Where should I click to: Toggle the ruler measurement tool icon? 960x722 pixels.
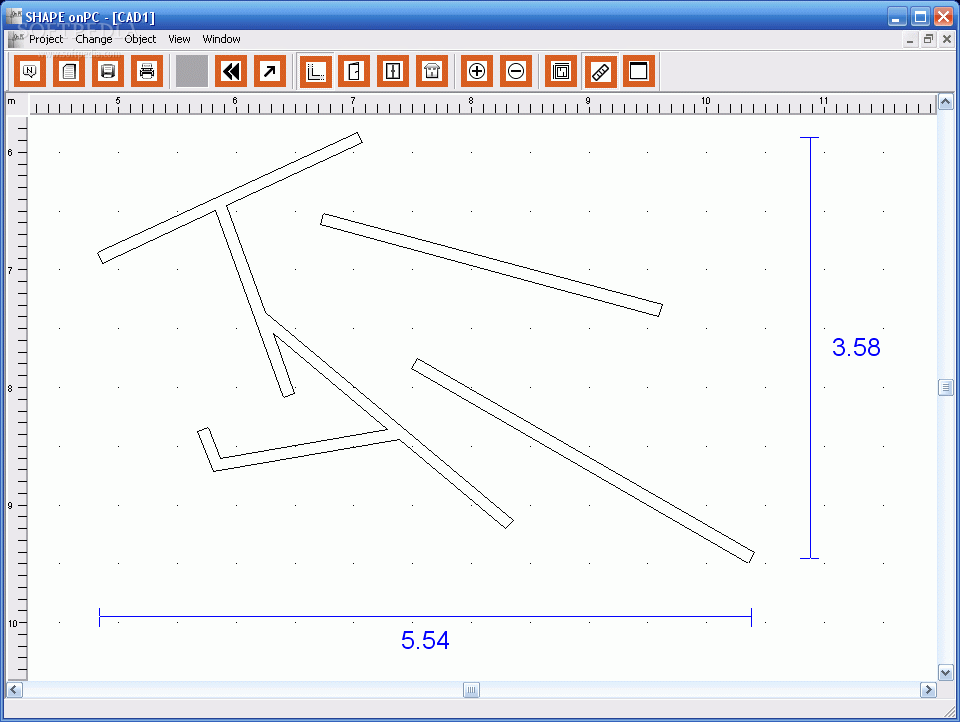click(601, 72)
